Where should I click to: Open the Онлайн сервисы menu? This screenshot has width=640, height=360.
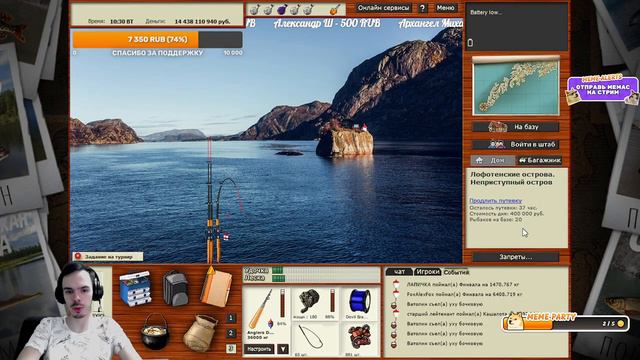(x=383, y=8)
